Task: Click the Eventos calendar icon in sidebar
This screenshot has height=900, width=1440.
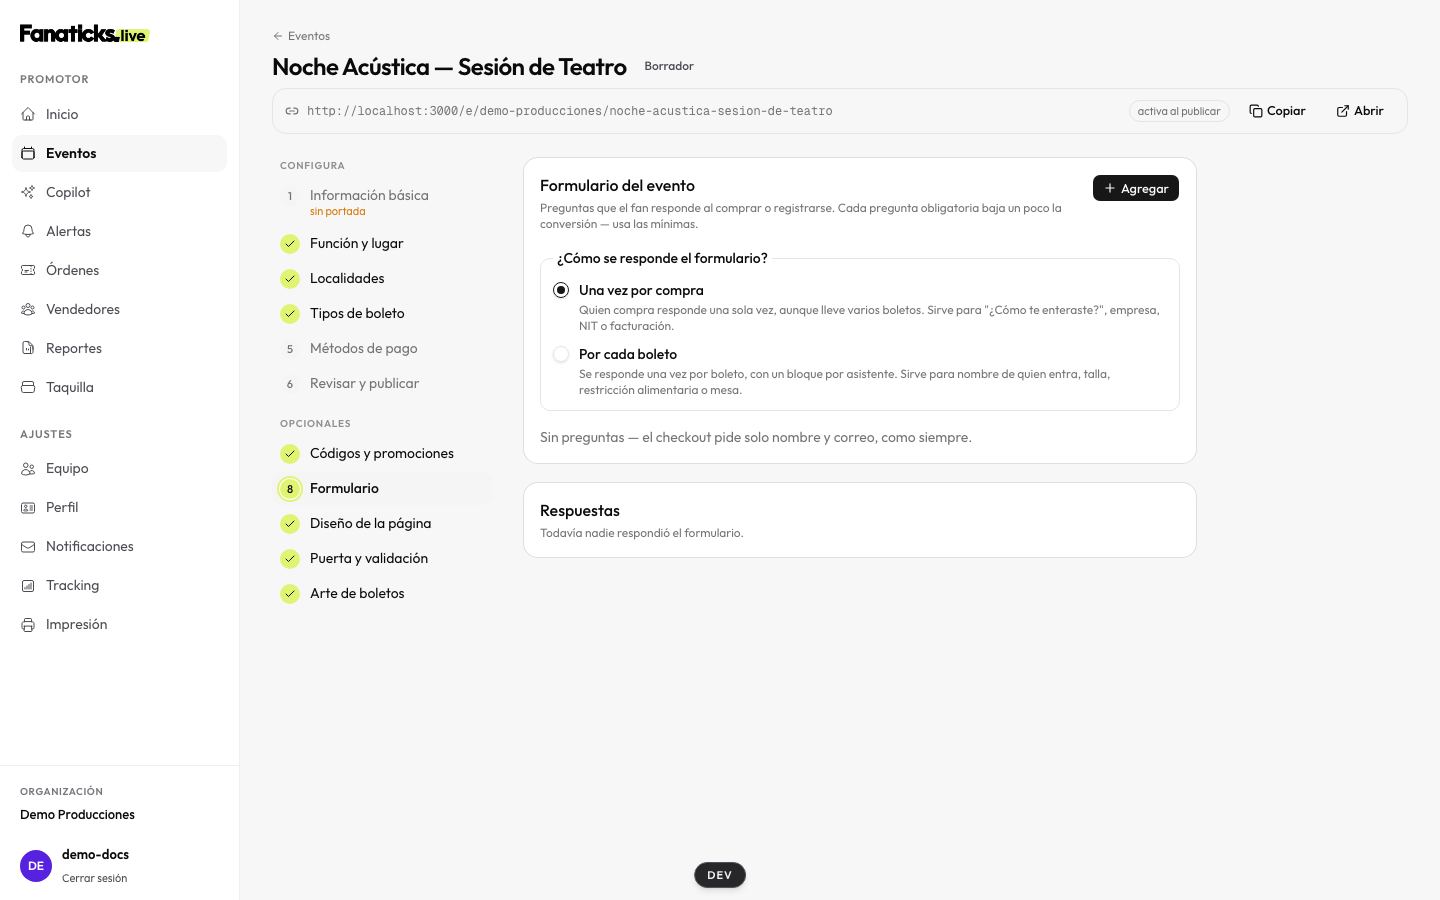Action: (28, 153)
